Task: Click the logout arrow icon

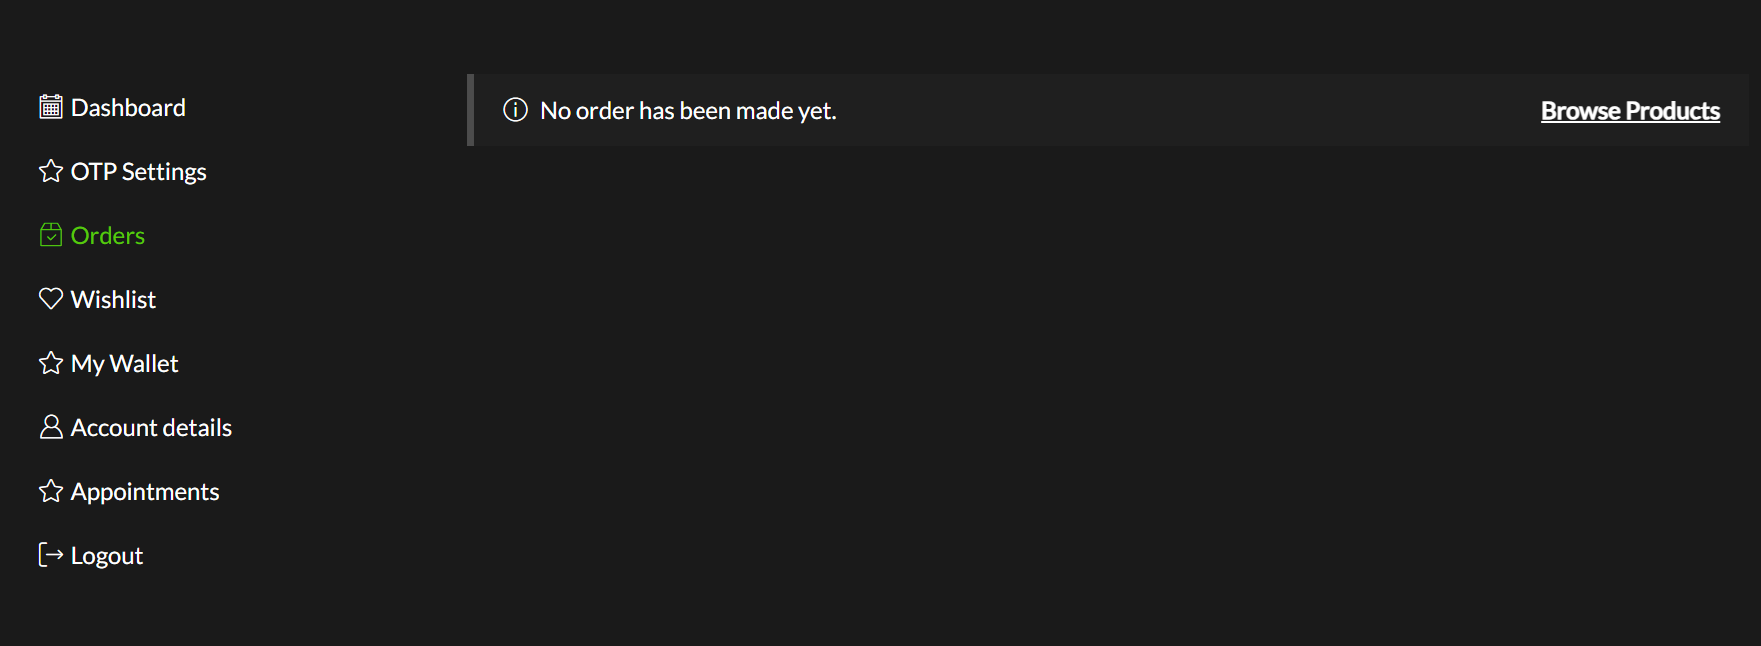Action: 50,554
